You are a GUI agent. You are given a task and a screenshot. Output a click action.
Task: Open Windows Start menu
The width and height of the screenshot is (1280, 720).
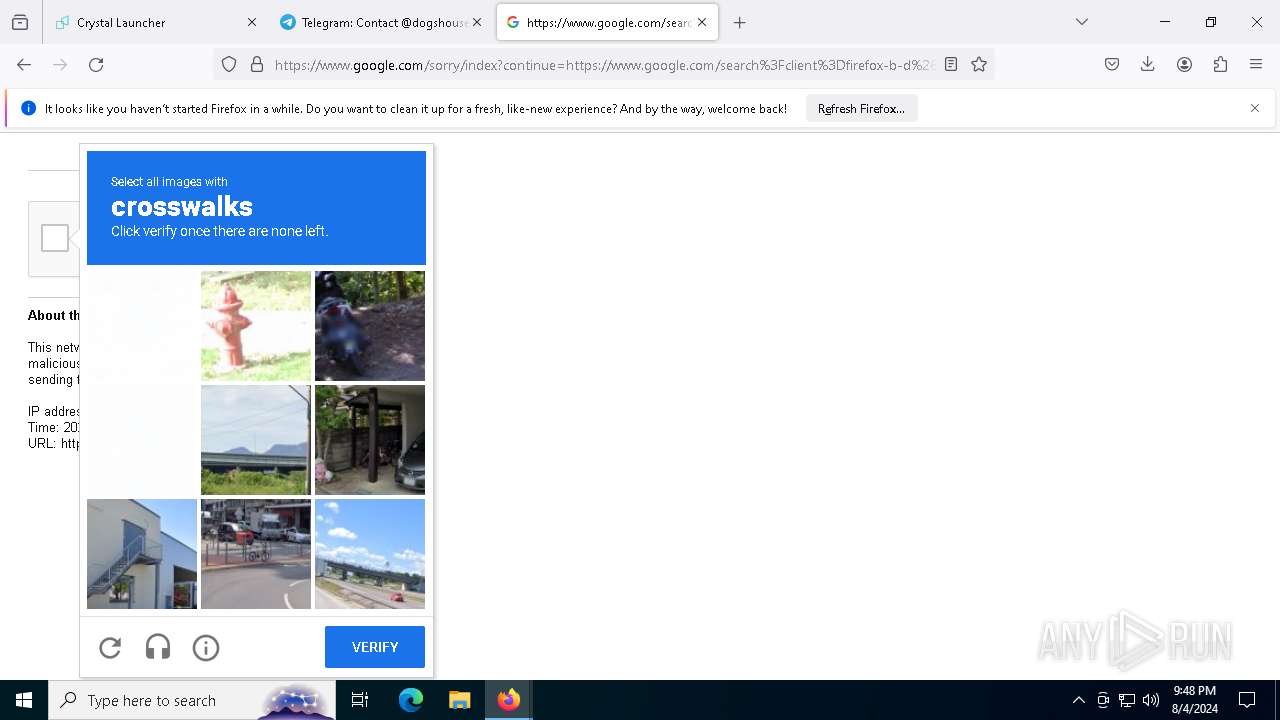(24, 700)
